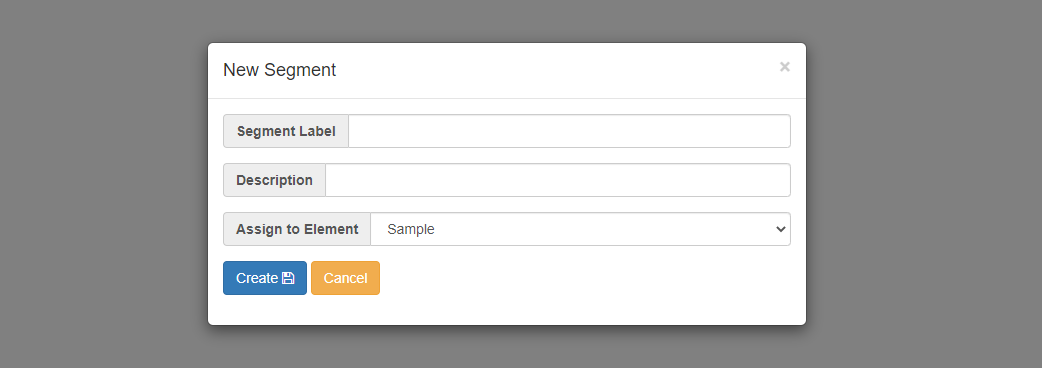
Task: Click the Create button
Action: pos(264,278)
